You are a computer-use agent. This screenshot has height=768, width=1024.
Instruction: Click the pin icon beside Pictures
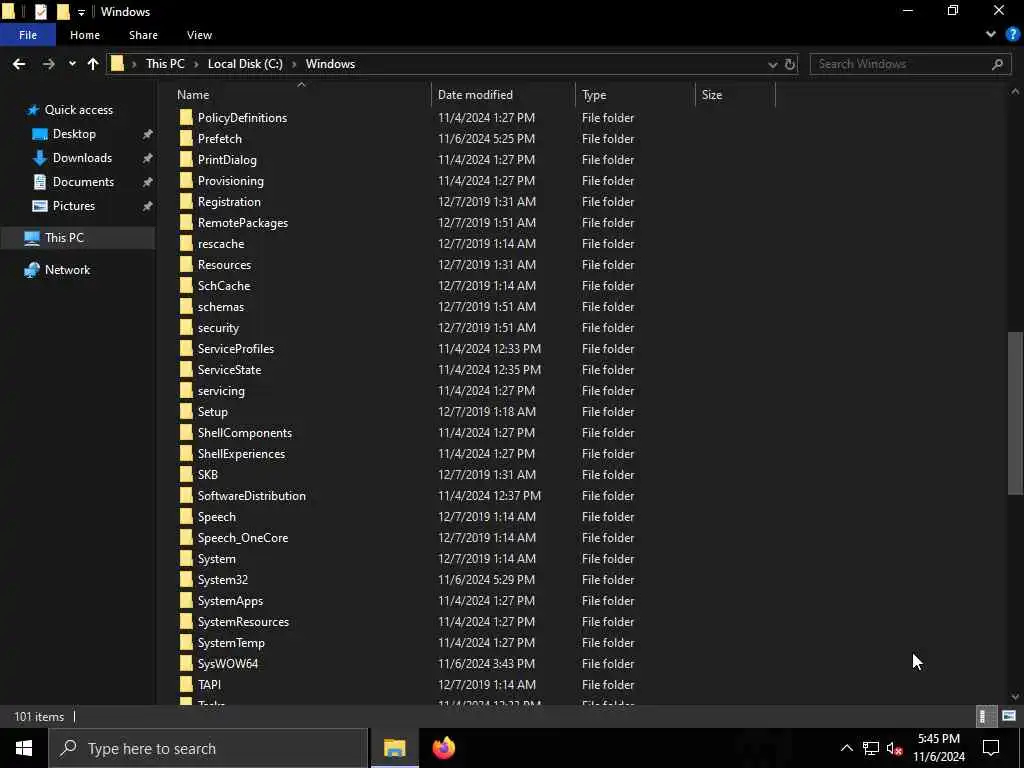[148, 206]
